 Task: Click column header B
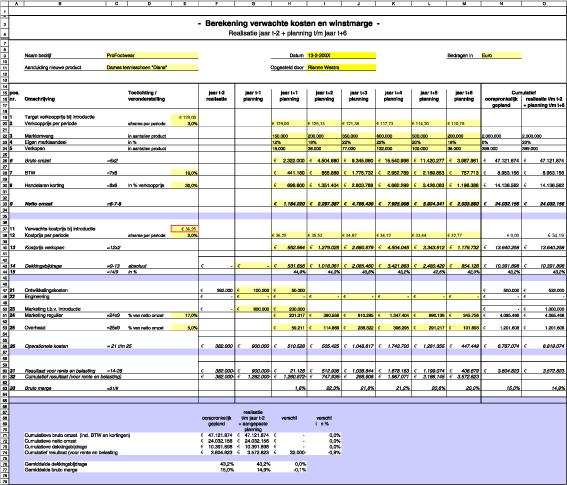(60, 4)
